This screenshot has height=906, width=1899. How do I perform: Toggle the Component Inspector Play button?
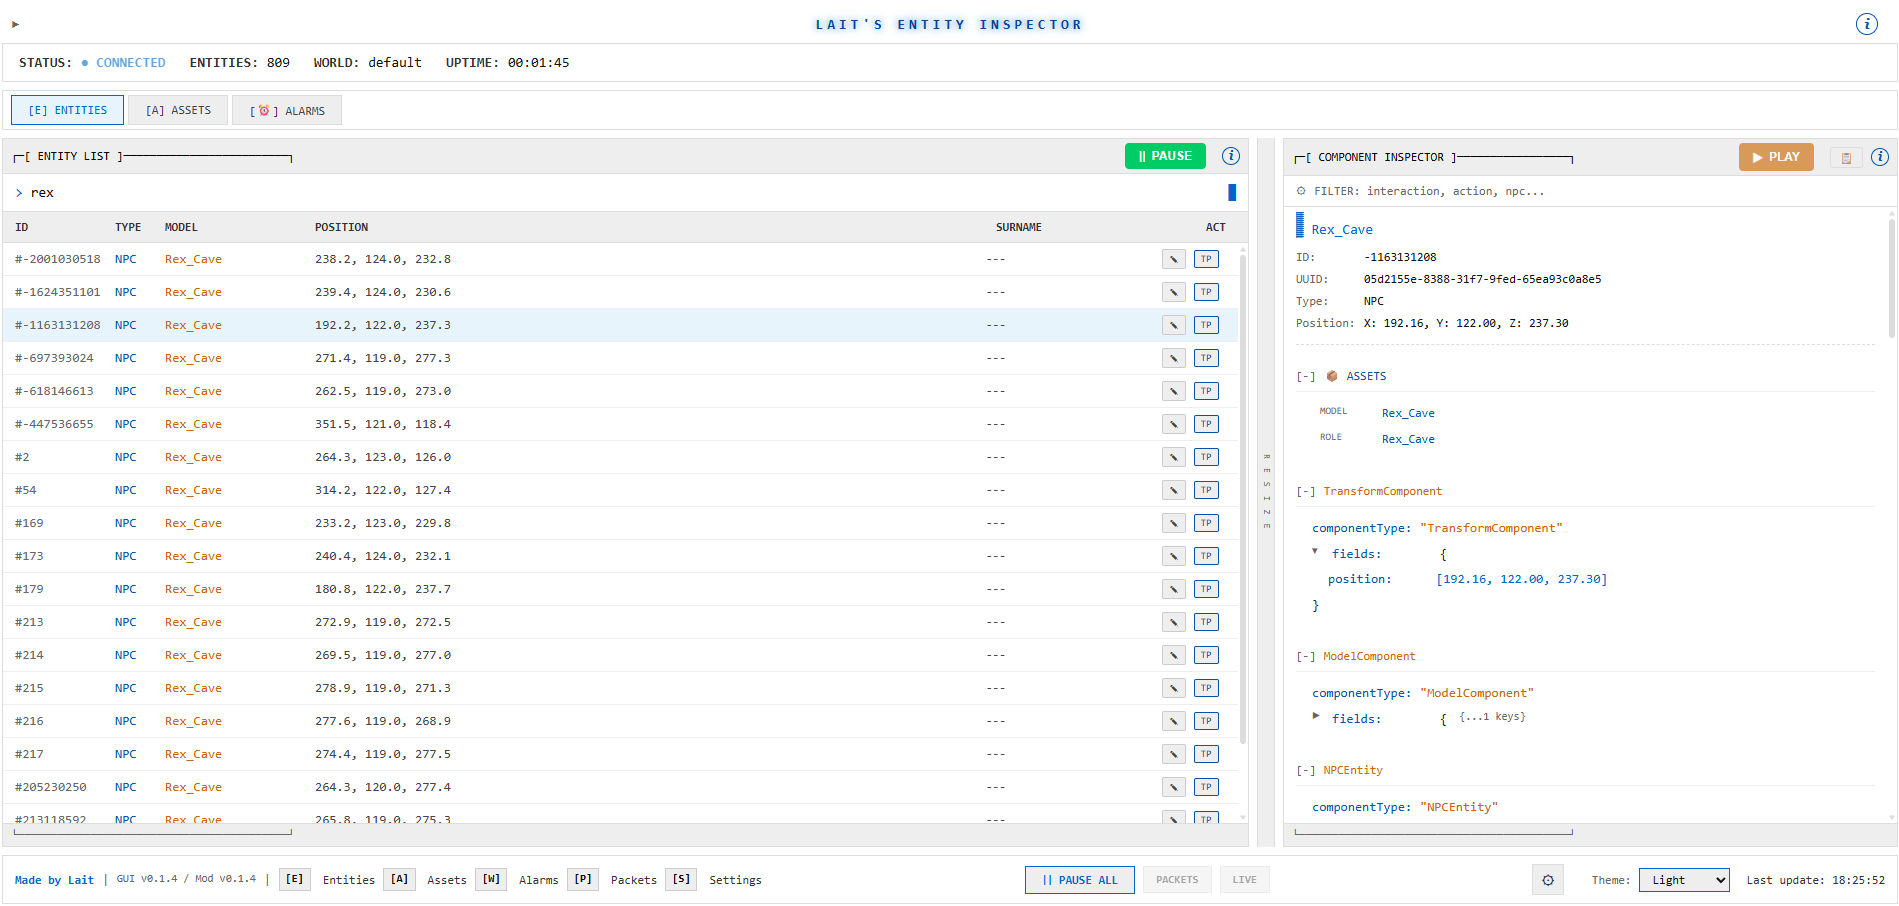tap(1775, 157)
